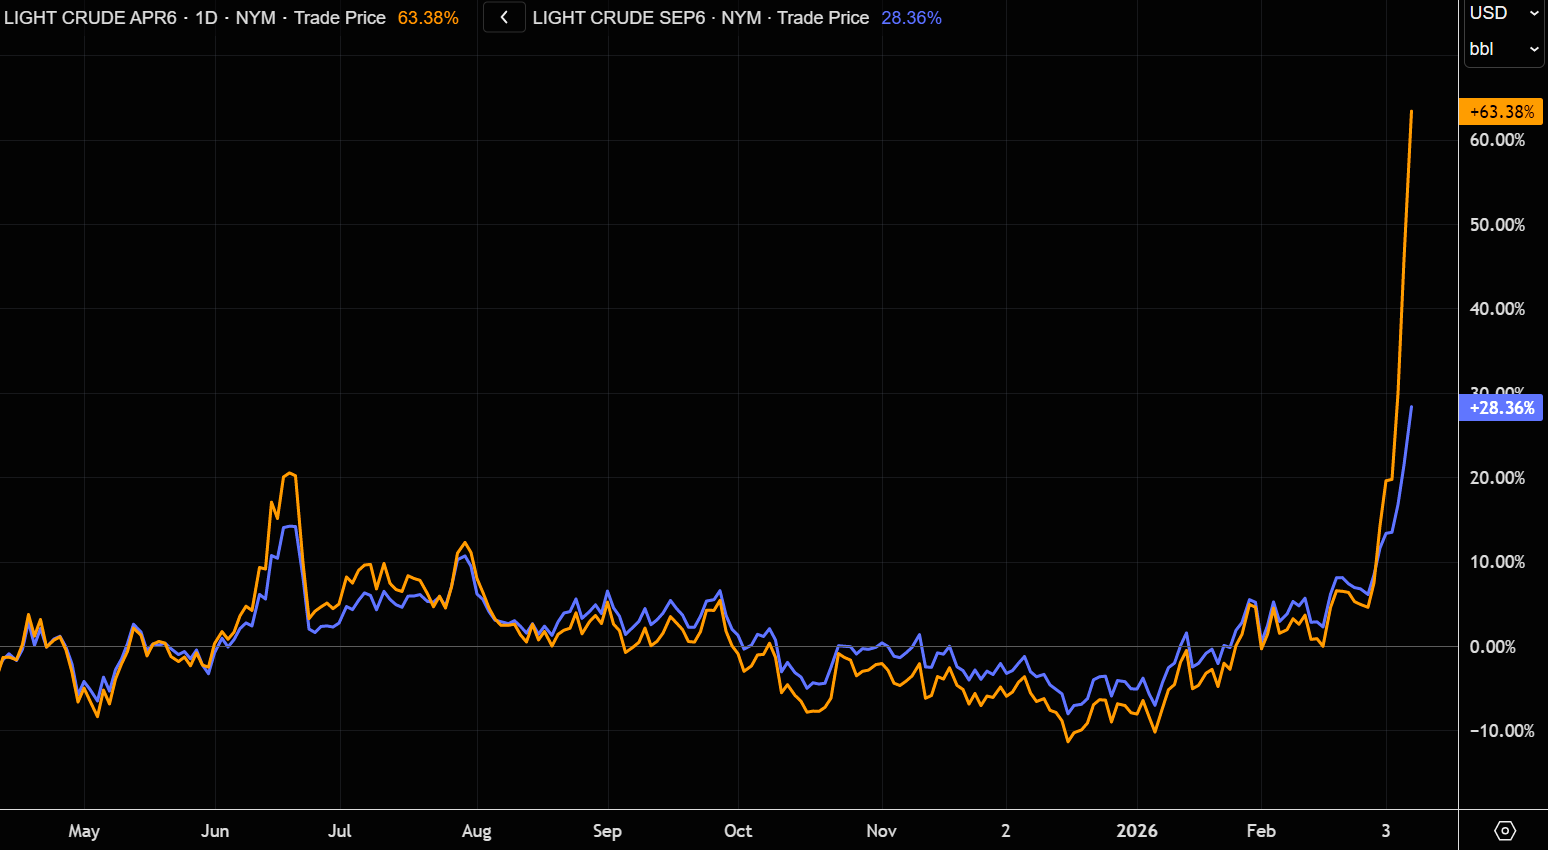This screenshot has width=1548, height=850.
Task: Click the 60.00% price scale label
Action: click(x=1497, y=140)
